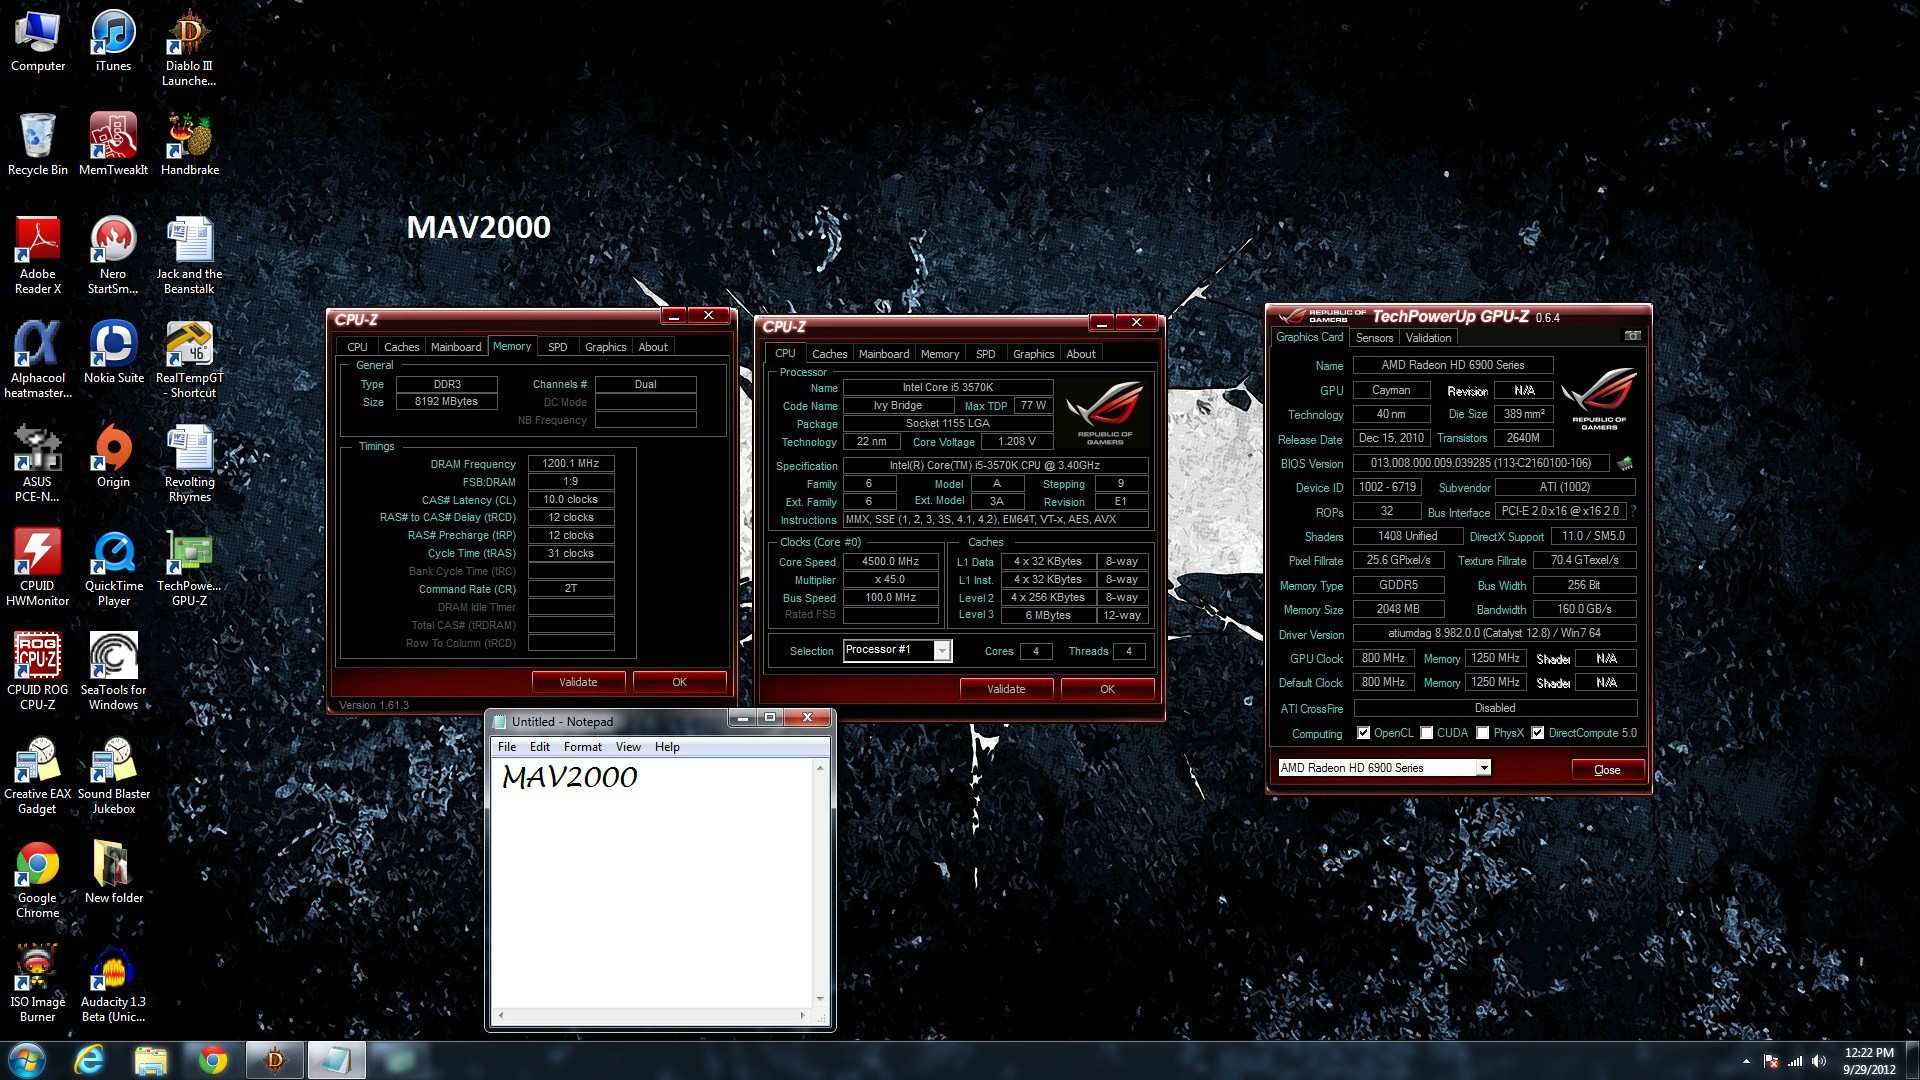This screenshot has width=1920, height=1080.
Task: Click Validate in memory CPU-Z window
Action: (578, 682)
